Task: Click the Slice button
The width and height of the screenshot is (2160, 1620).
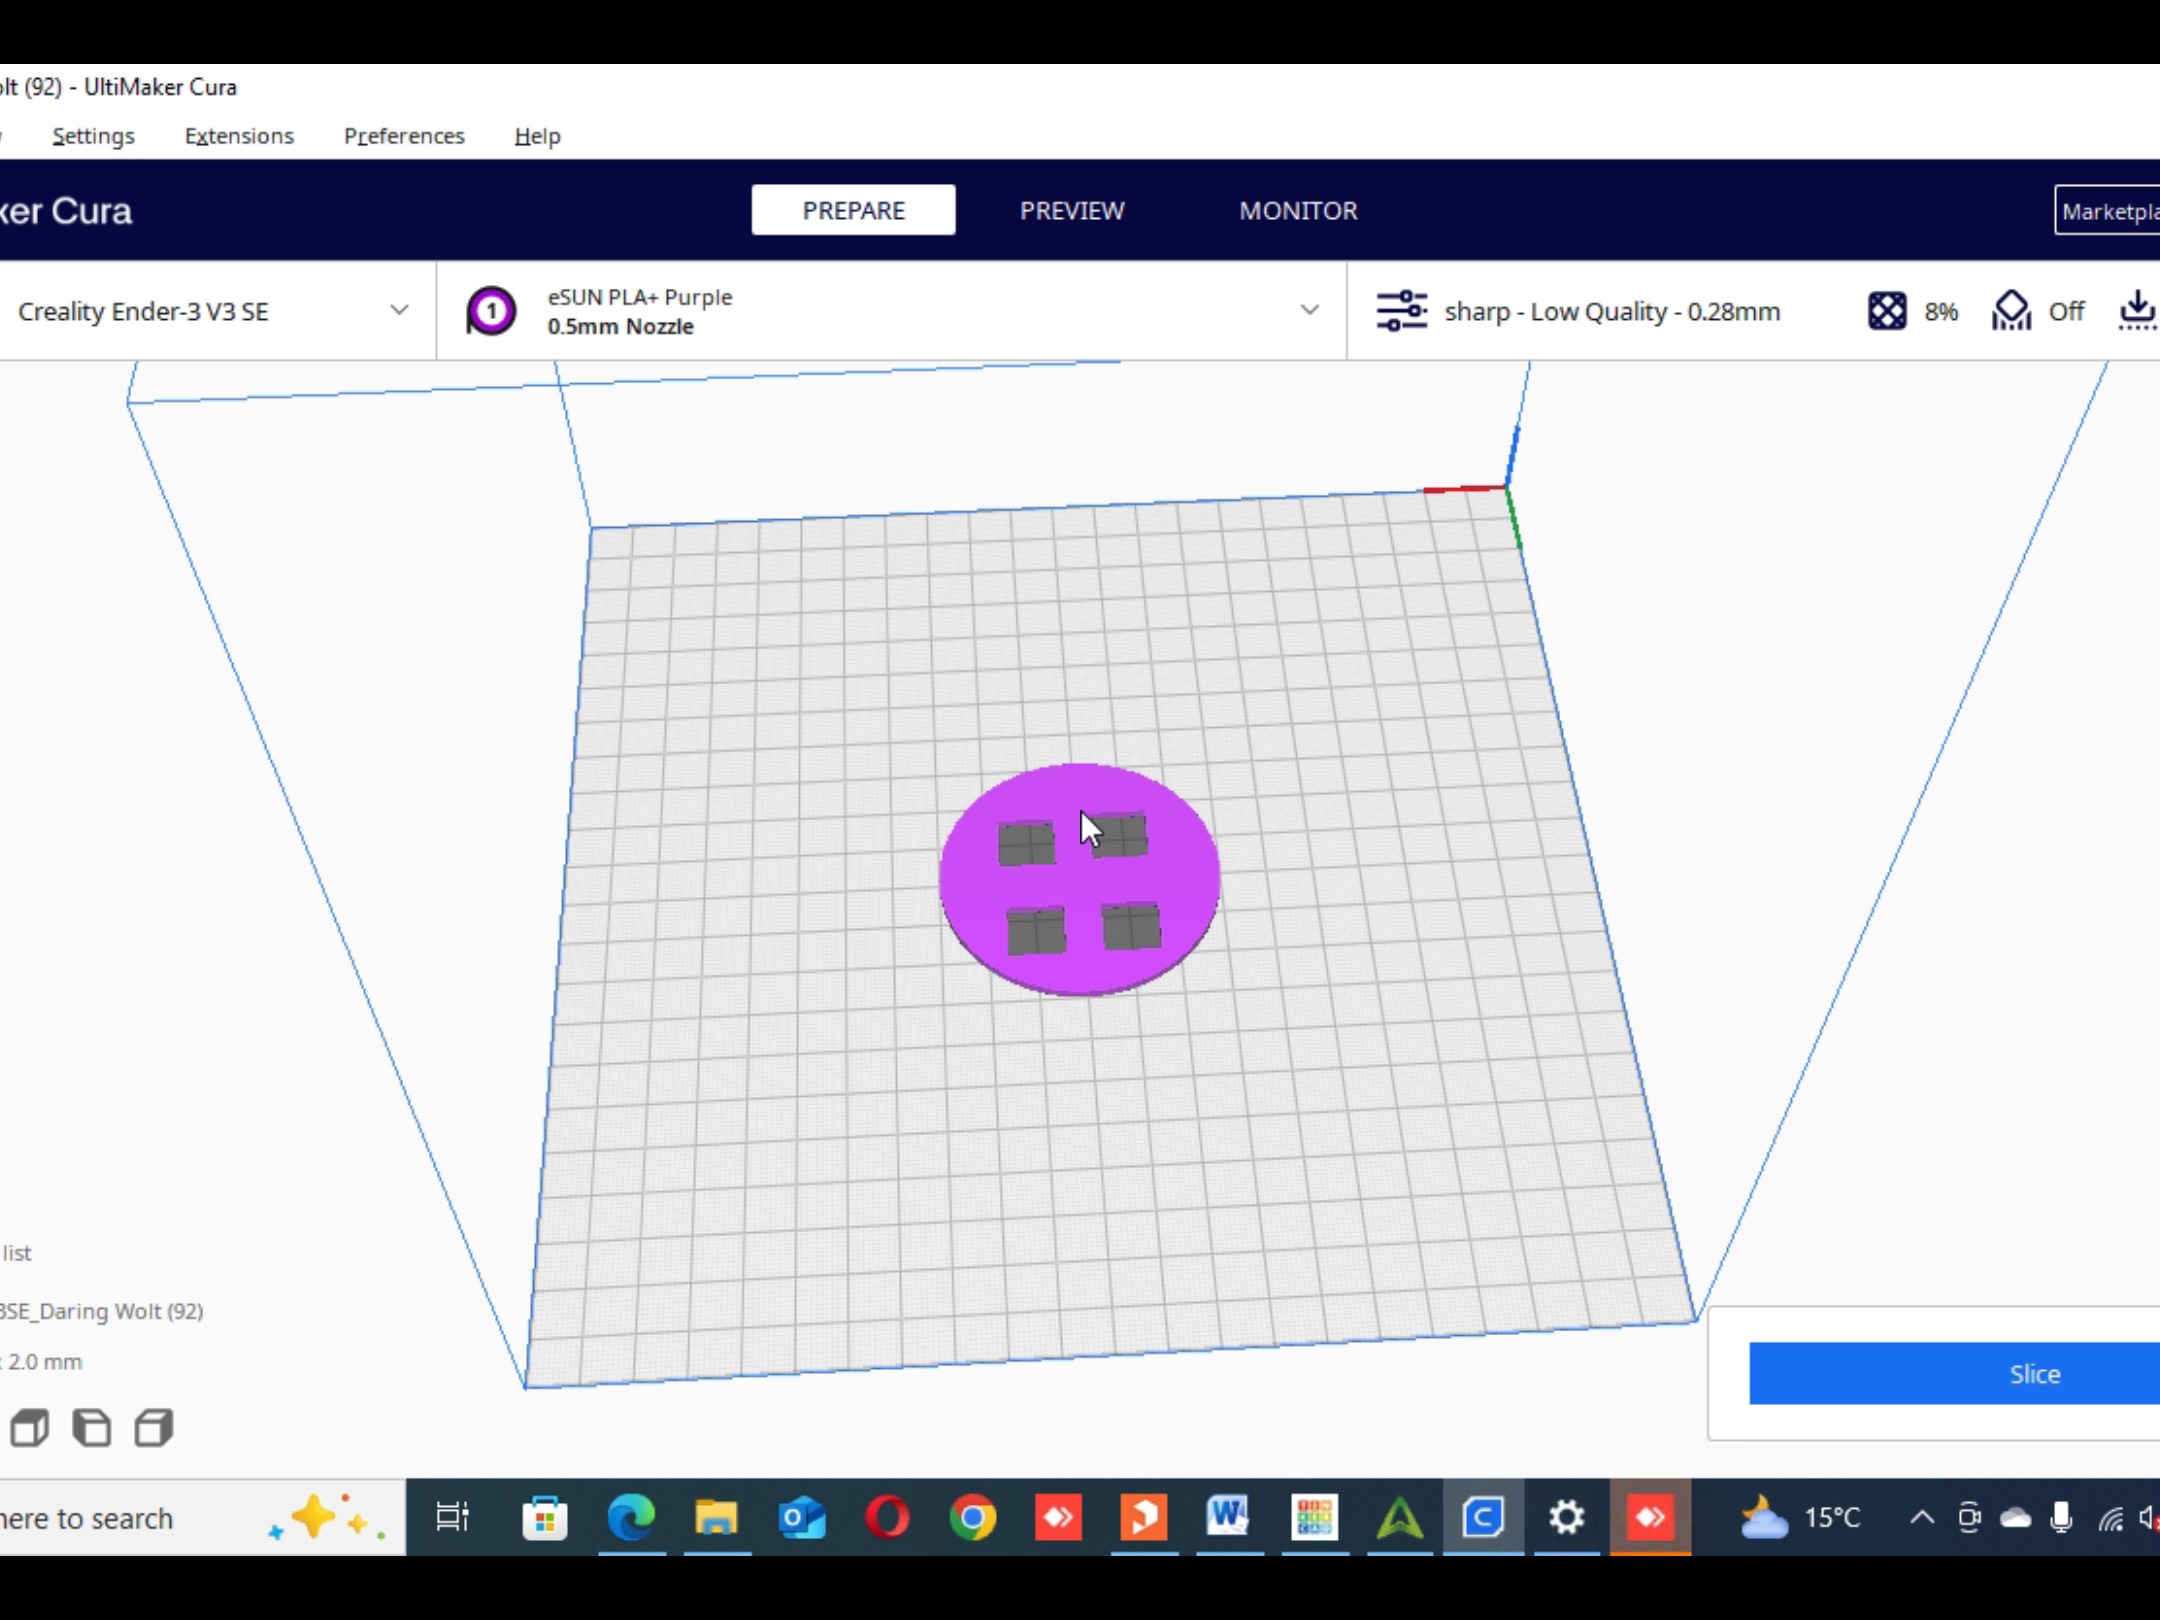Action: pos(1954,1373)
